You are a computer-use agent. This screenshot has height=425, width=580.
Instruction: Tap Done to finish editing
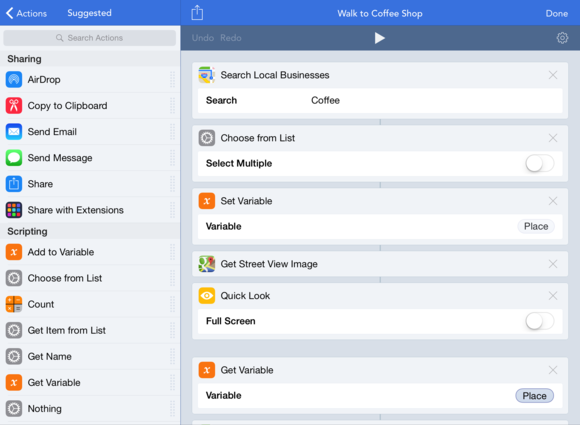(557, 13)
